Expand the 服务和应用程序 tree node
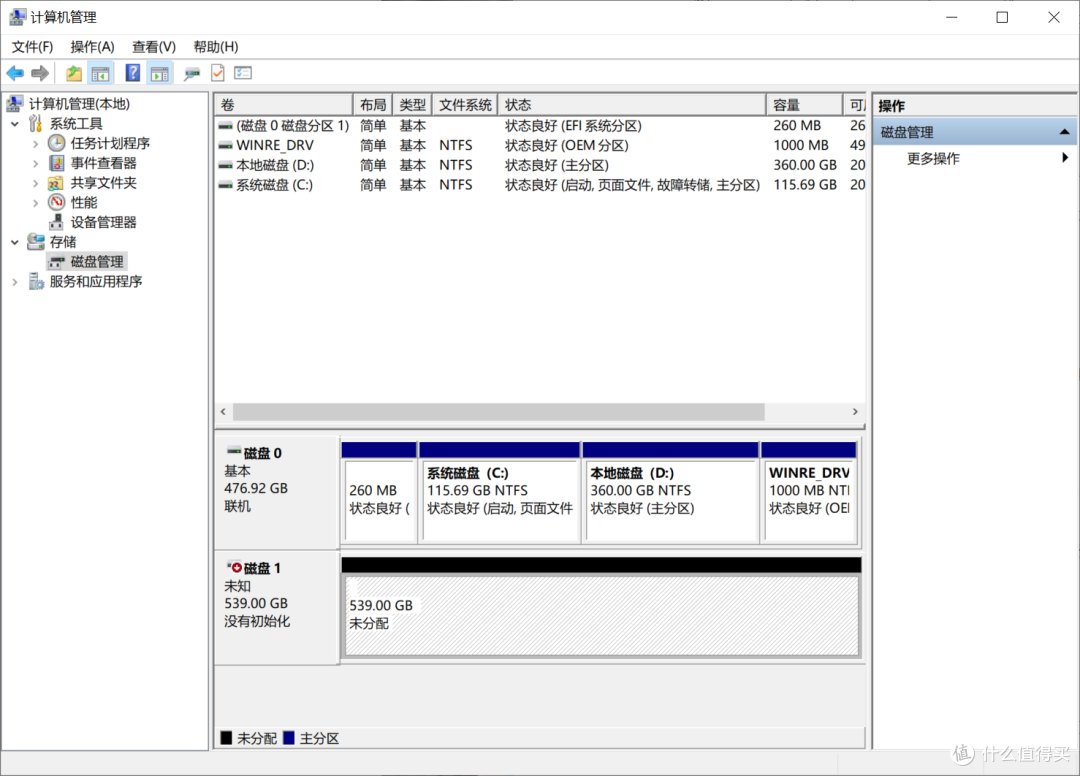 [15, 282]
